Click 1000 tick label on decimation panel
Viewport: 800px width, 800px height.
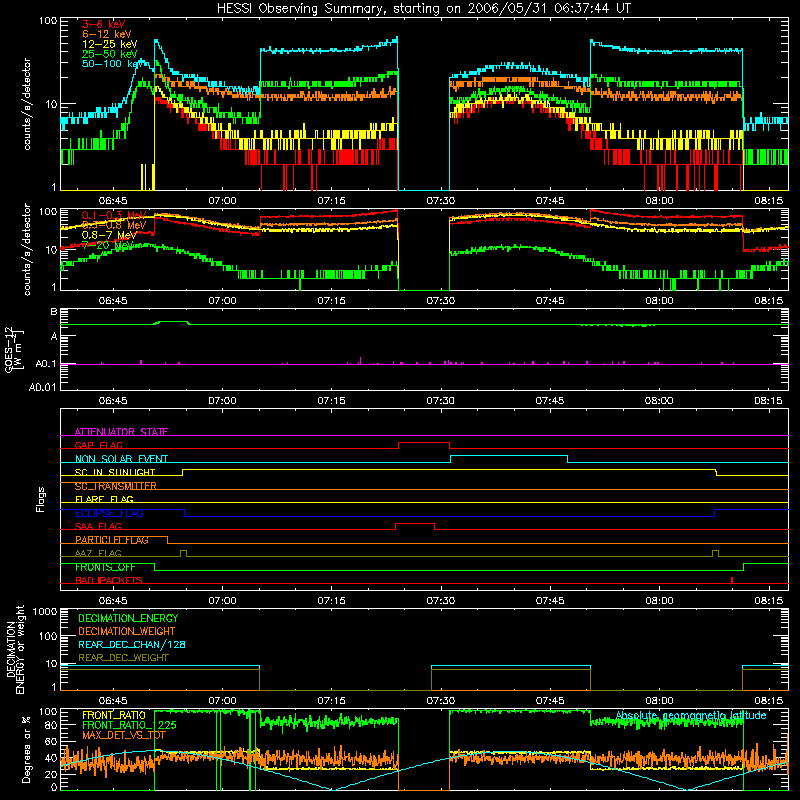point(45,611)
